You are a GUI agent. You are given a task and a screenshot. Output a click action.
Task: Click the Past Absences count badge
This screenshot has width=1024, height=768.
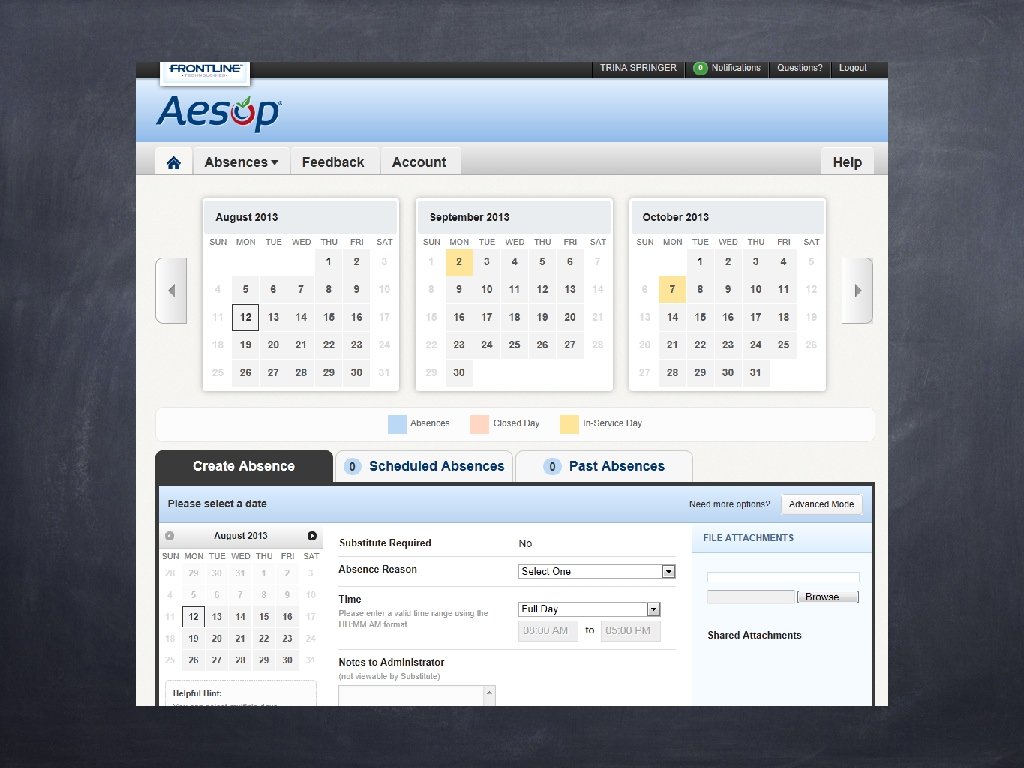[x=552, y=466]
